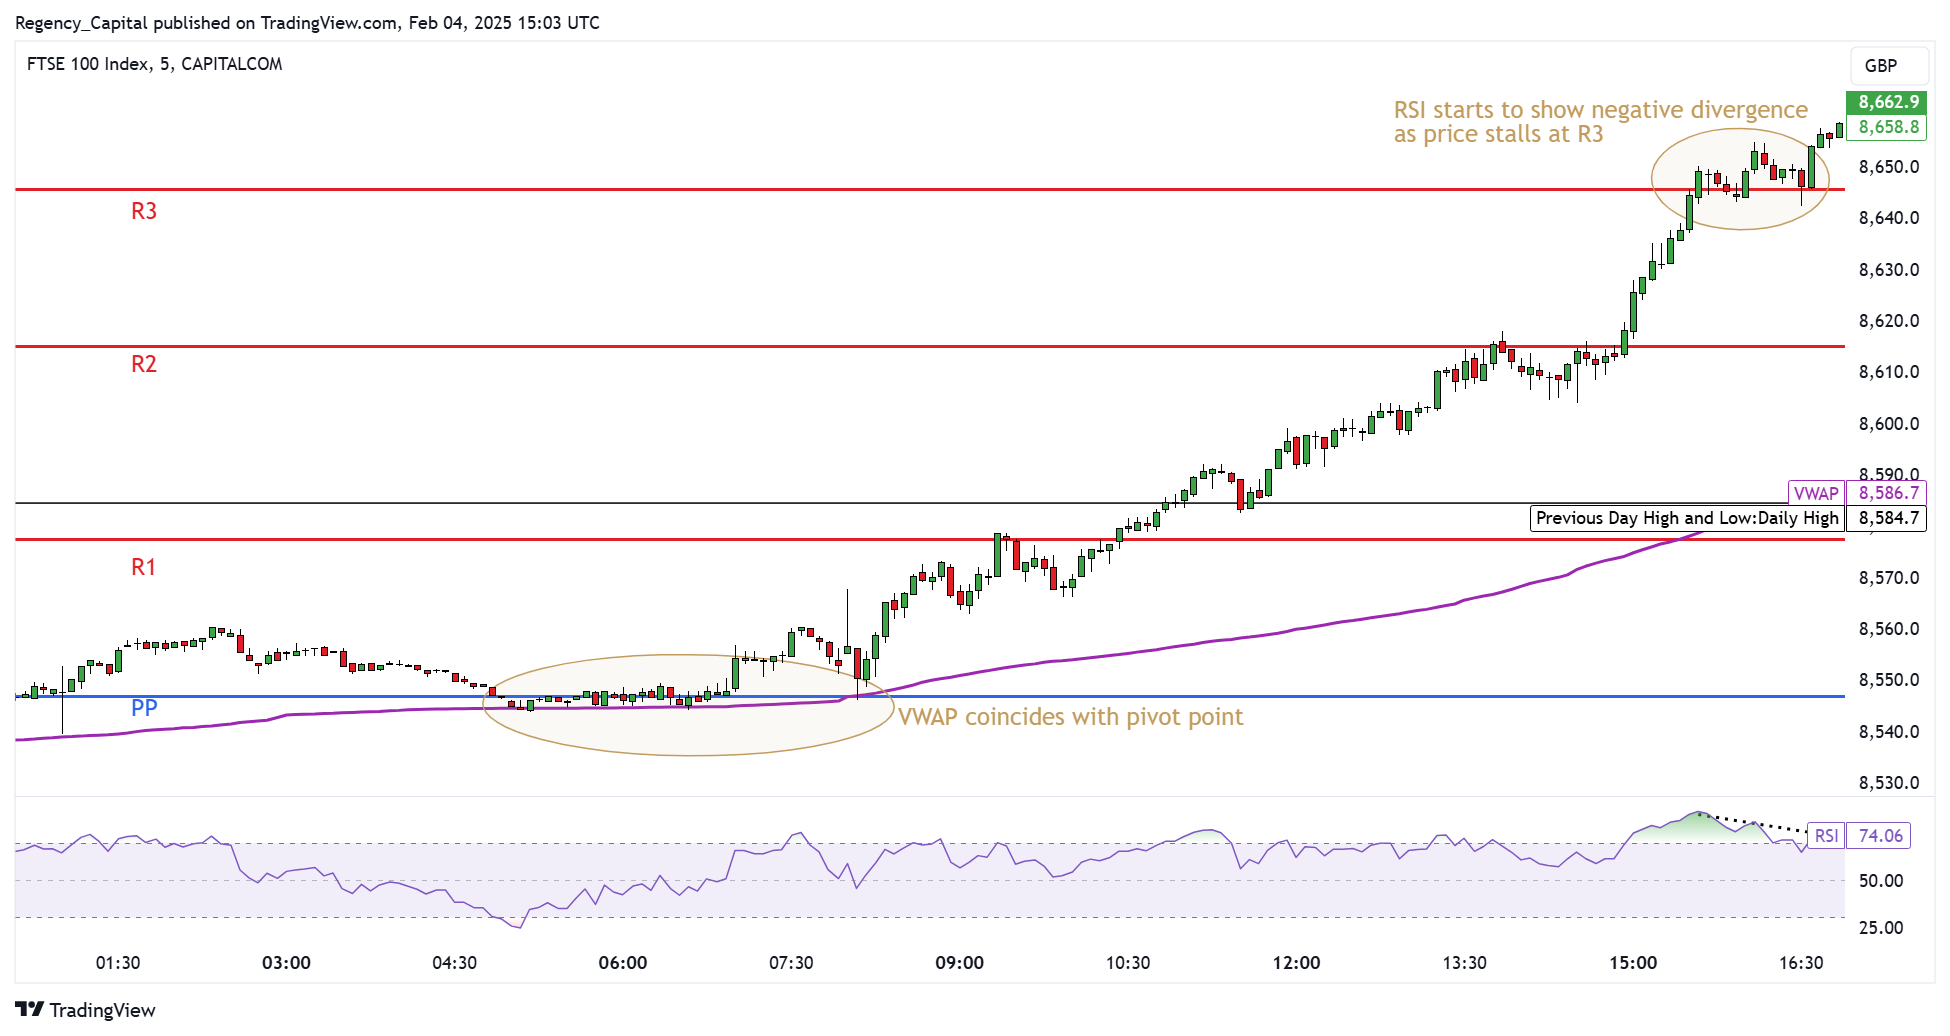
Task: Click the 8,650.0 price axis label
Action: tap(1889, 167)
